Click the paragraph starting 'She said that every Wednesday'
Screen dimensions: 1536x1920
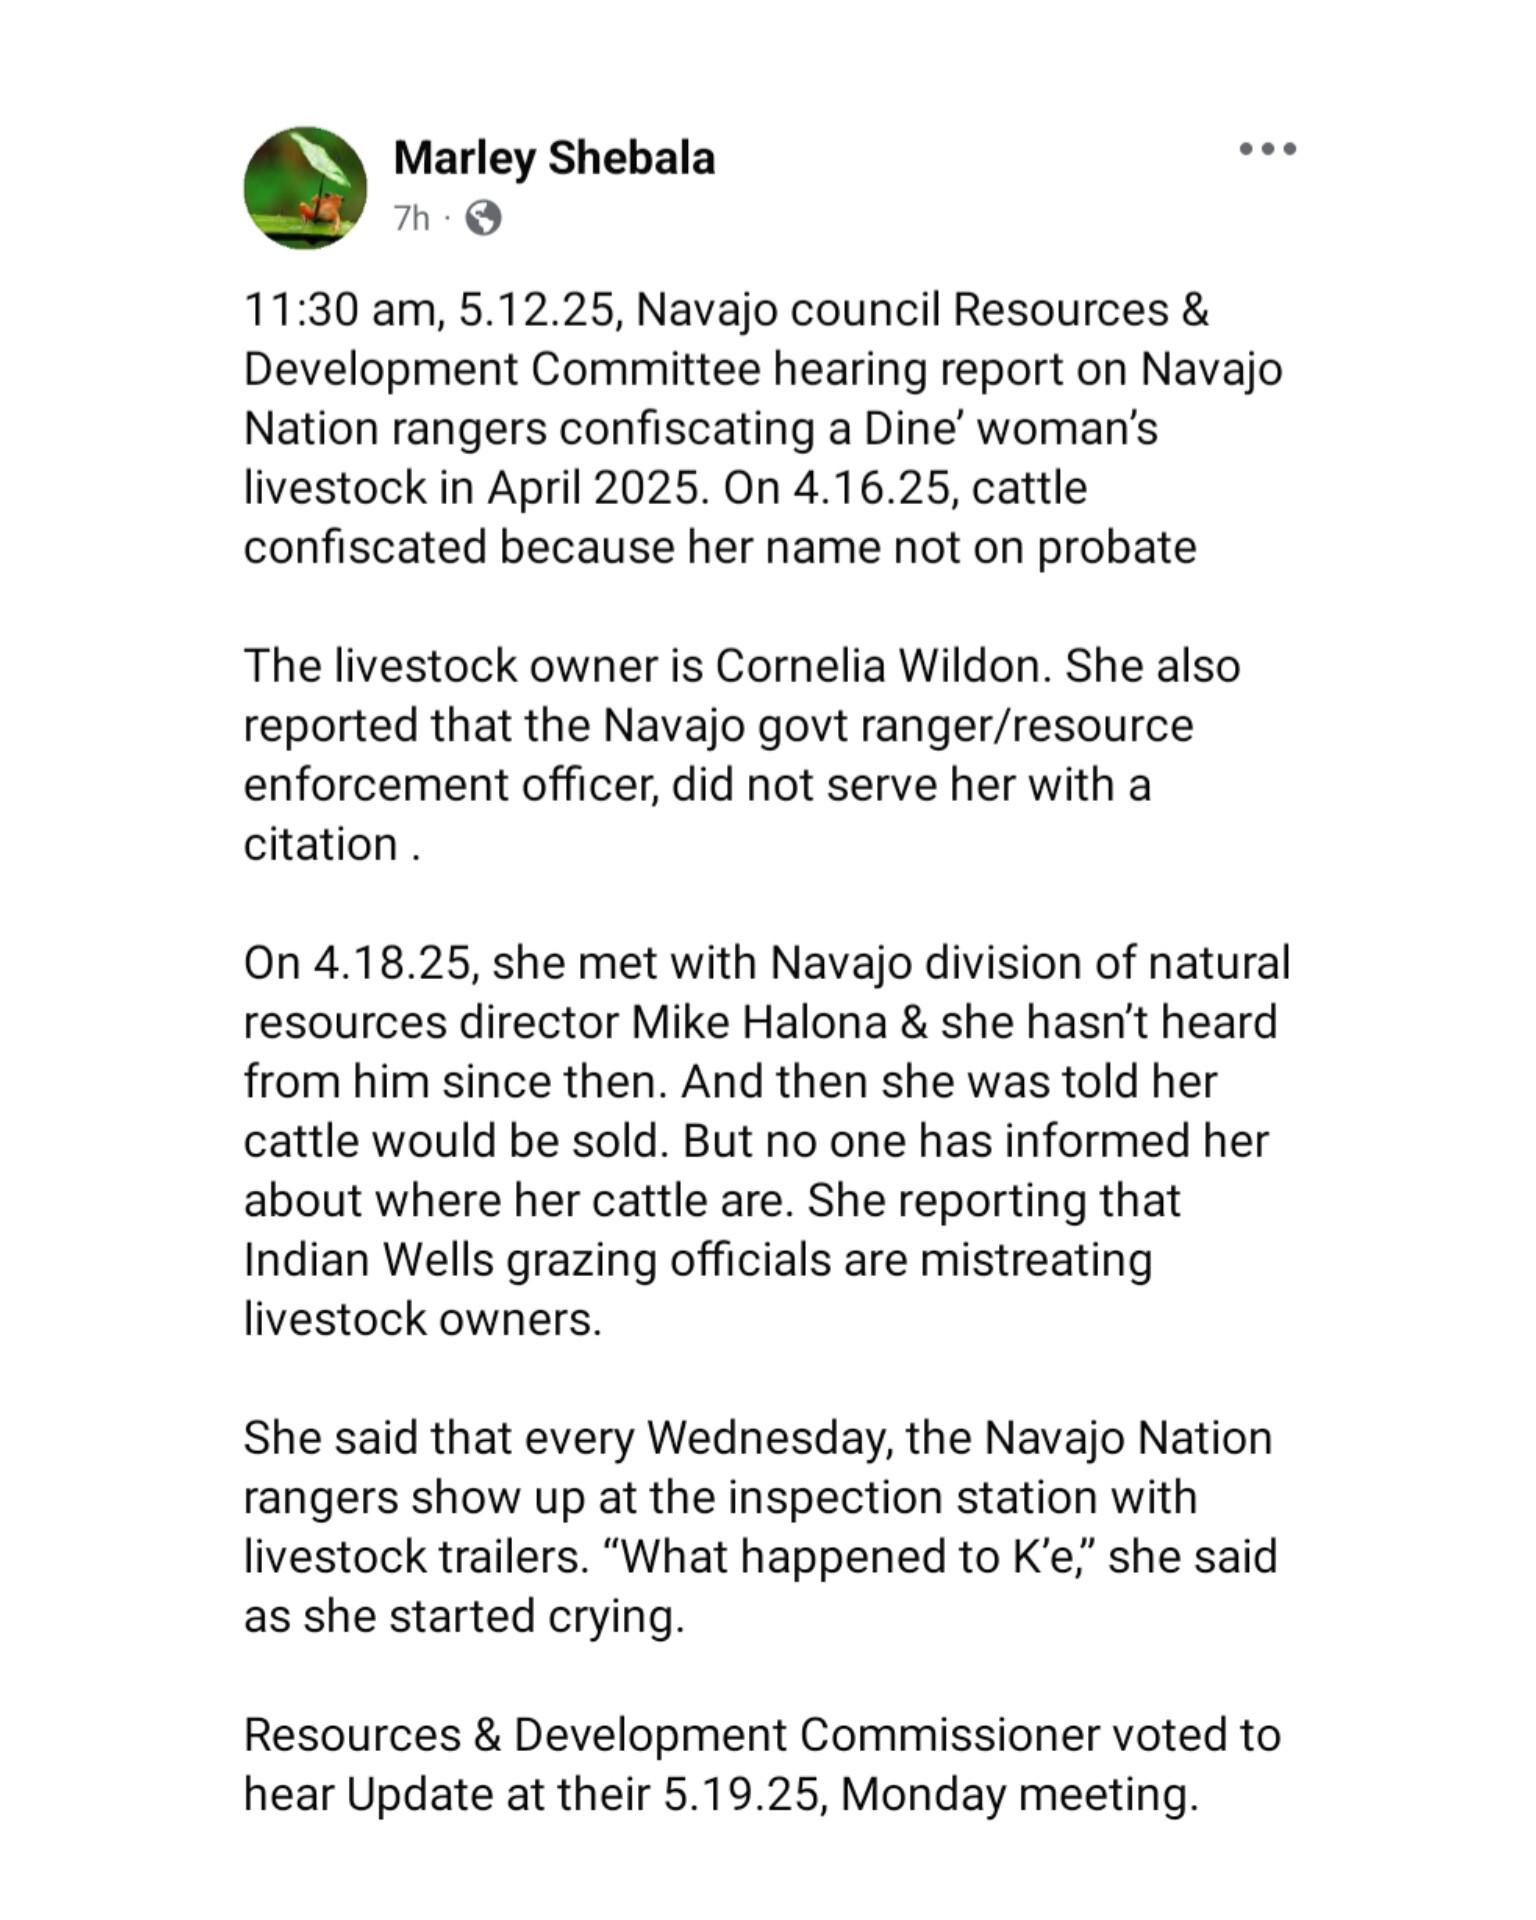(760, 1527)
